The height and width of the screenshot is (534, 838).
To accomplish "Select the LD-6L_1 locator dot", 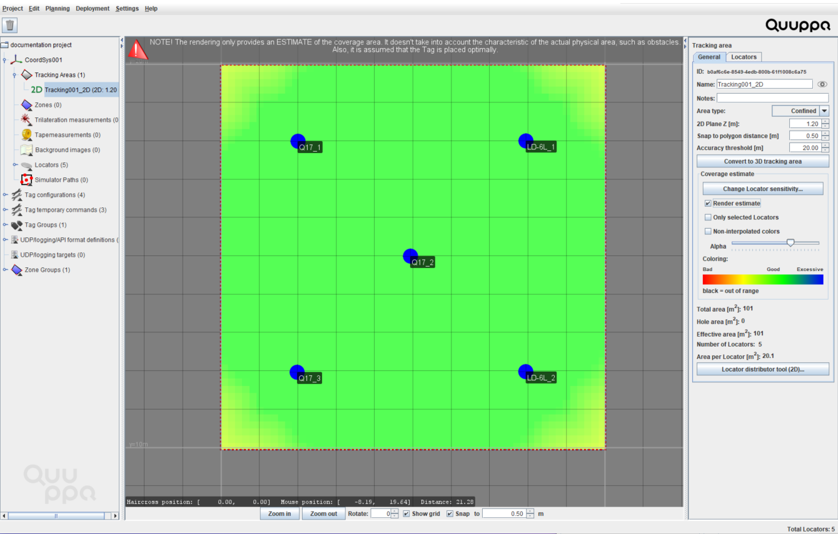I will click(526, 141).
